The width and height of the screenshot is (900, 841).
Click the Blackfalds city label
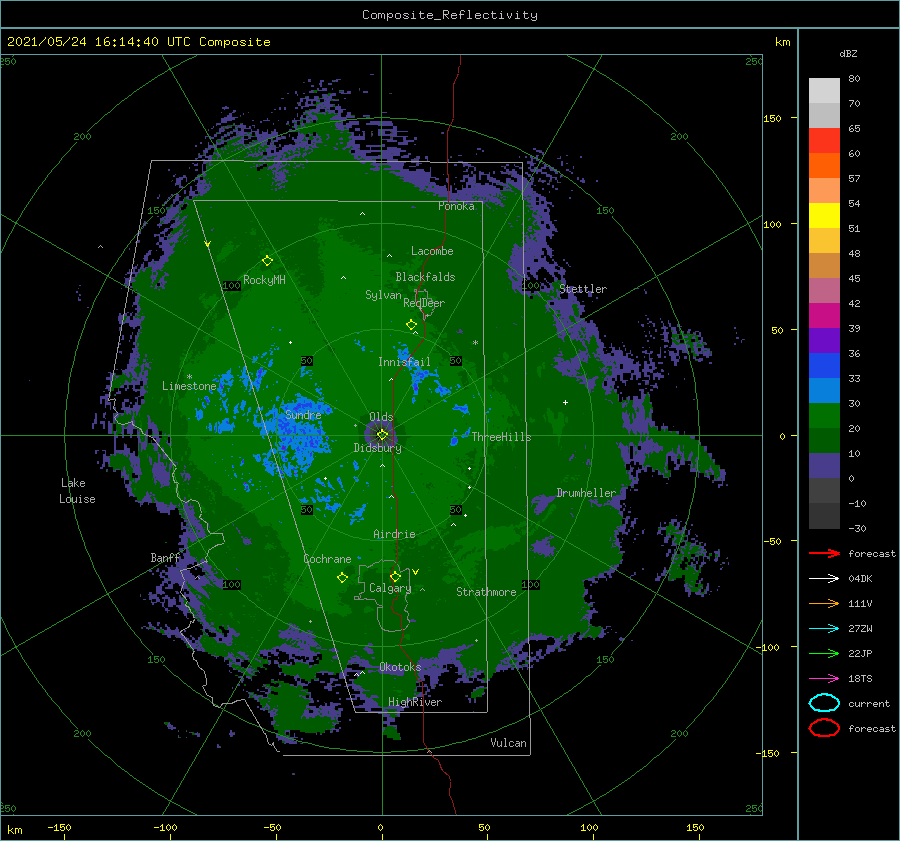point(425,277)
